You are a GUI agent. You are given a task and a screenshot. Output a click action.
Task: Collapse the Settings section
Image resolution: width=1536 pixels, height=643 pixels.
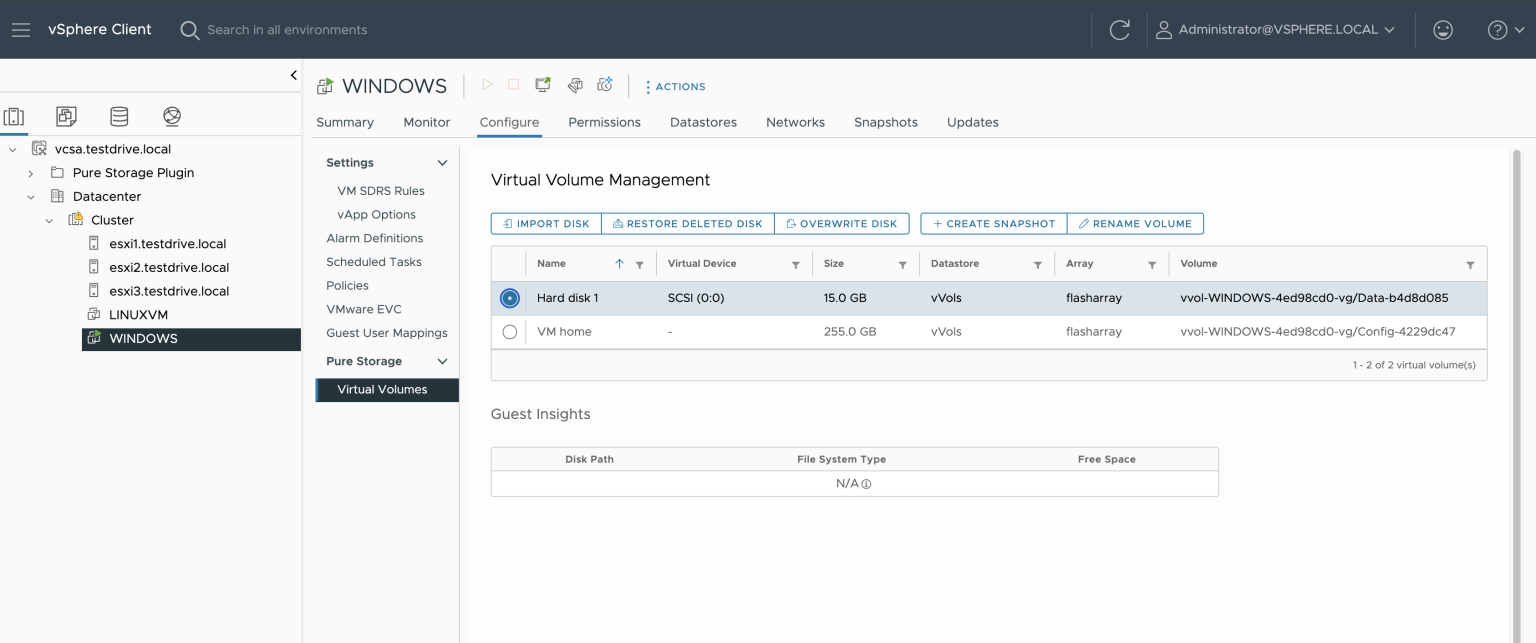[442, 163]
